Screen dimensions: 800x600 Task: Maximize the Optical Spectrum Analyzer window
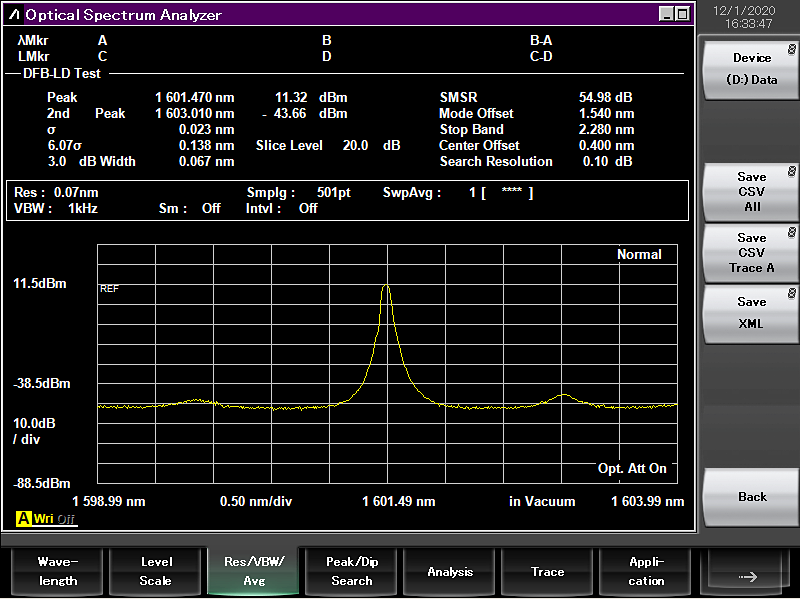click(682, 14)
